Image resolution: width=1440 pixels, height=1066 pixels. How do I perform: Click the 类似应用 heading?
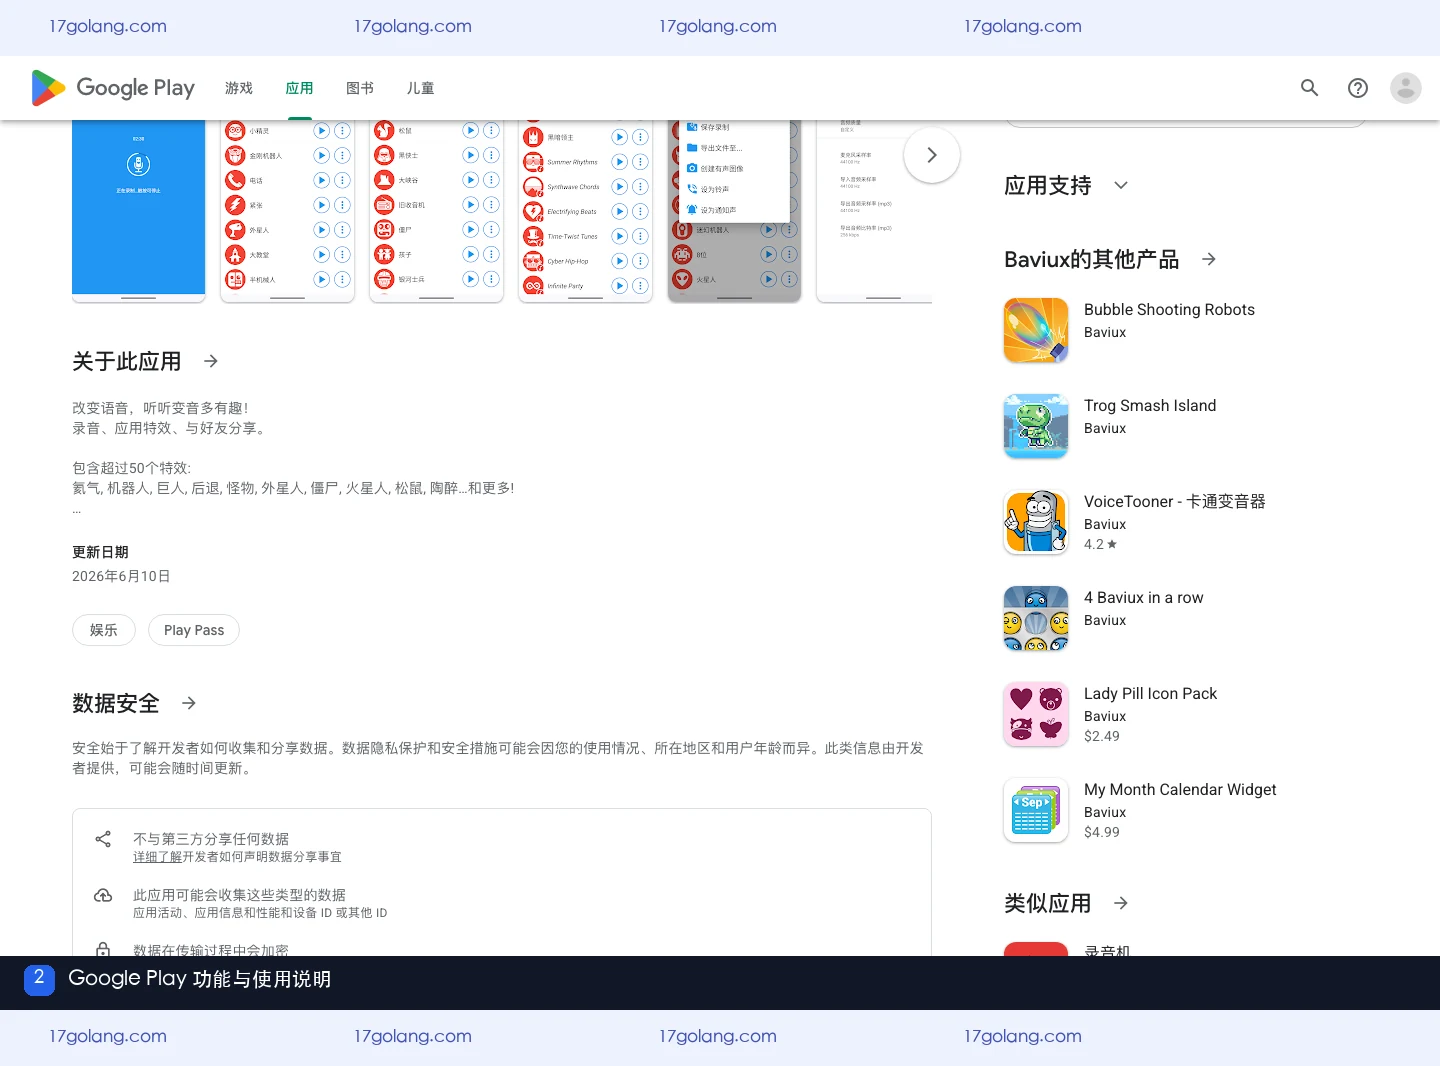point(1048,903)
